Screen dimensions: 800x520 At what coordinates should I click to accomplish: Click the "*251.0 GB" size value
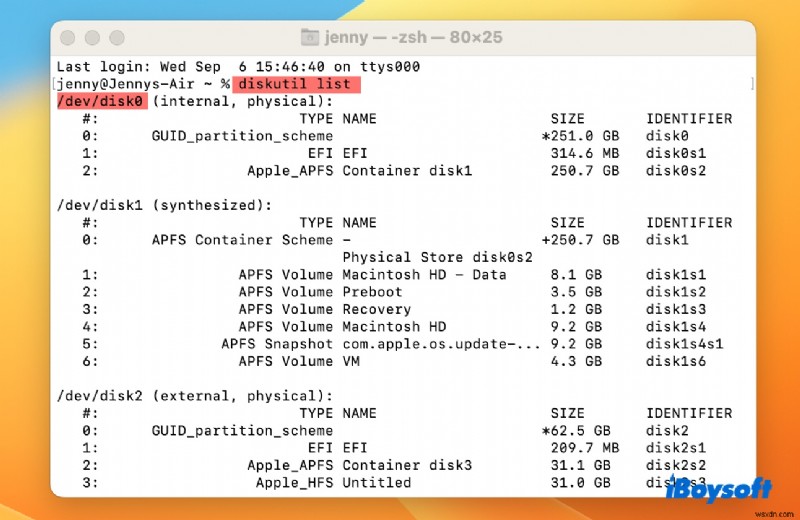[x=580, y=136]
